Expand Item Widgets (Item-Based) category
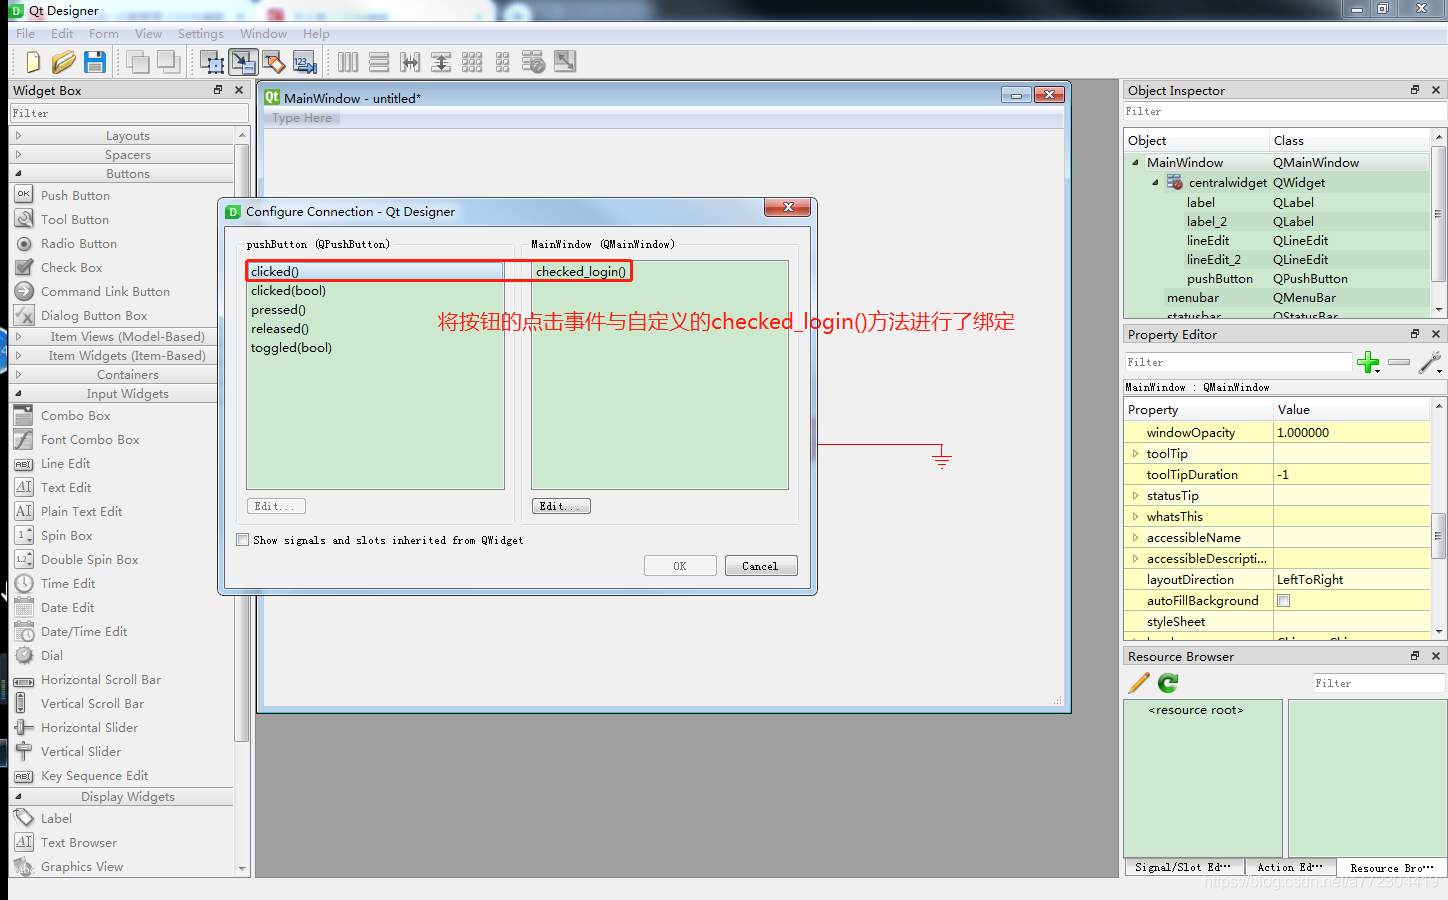1448x900 pixels. (x=19, y=355)
